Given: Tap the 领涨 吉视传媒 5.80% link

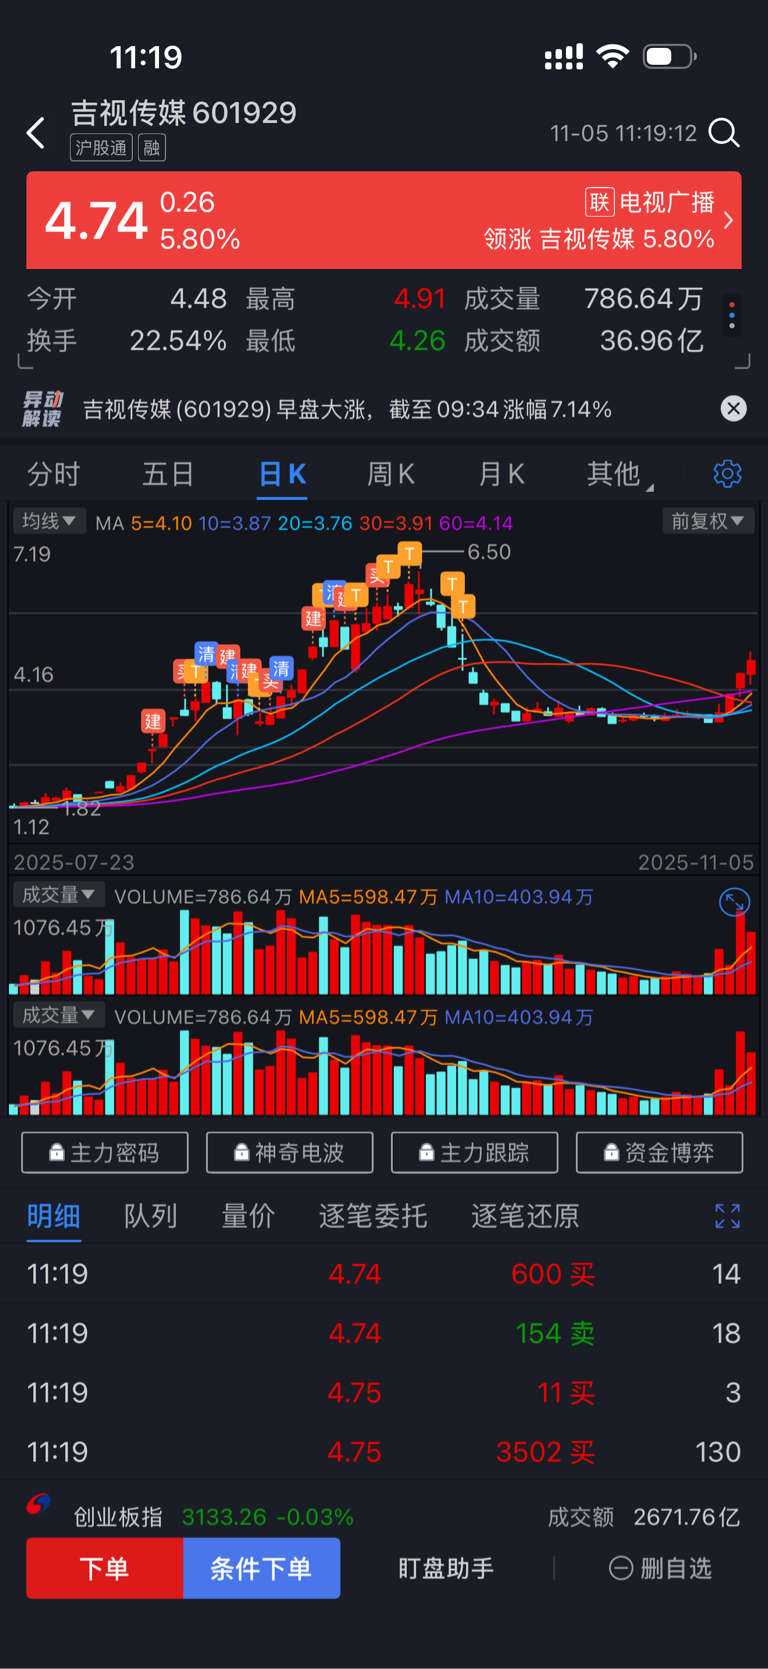Looking at the screenshot, I should click(599, 239).
